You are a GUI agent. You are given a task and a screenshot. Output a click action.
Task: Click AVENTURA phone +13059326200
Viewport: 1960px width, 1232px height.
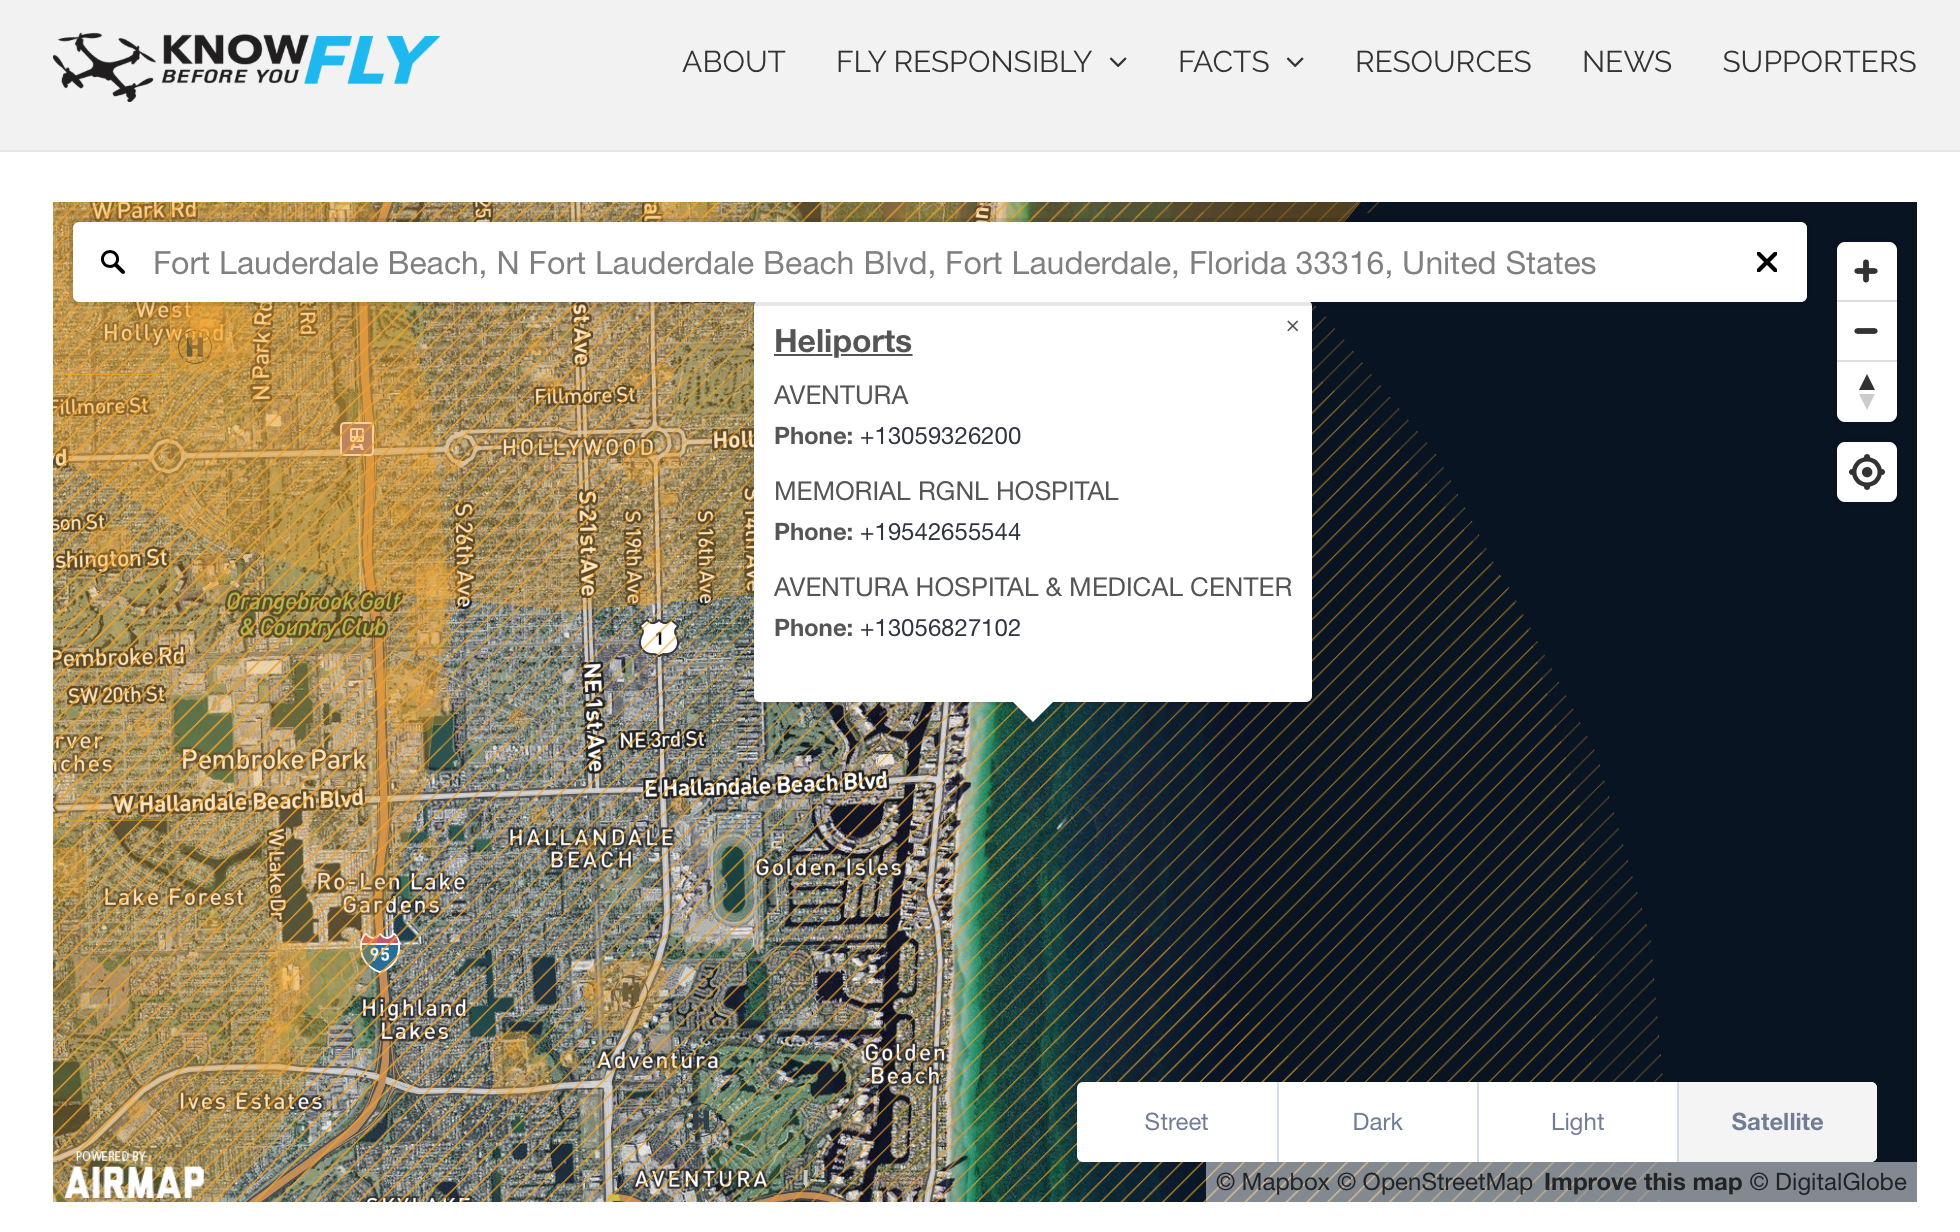940,436
